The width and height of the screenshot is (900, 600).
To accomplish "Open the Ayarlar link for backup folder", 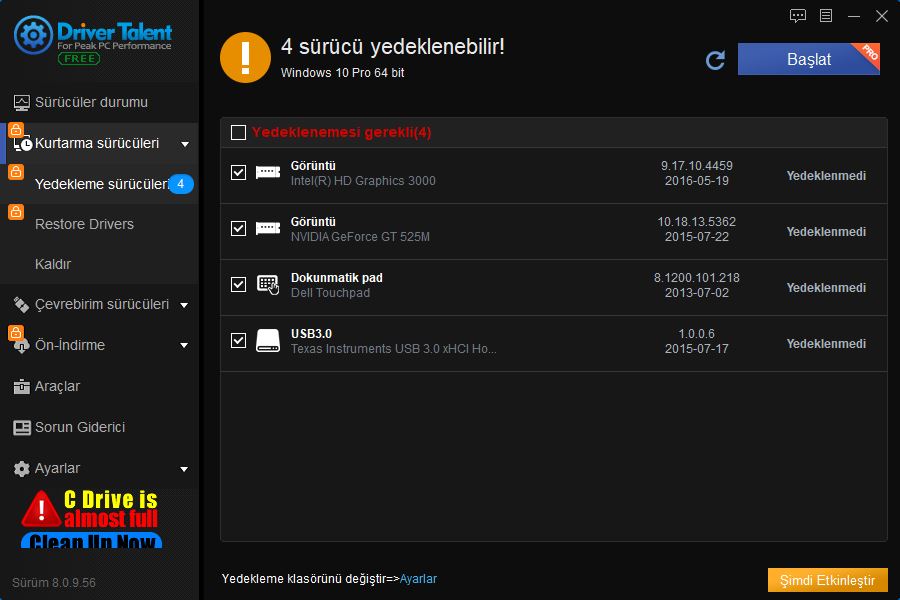I will pos(418,579).
